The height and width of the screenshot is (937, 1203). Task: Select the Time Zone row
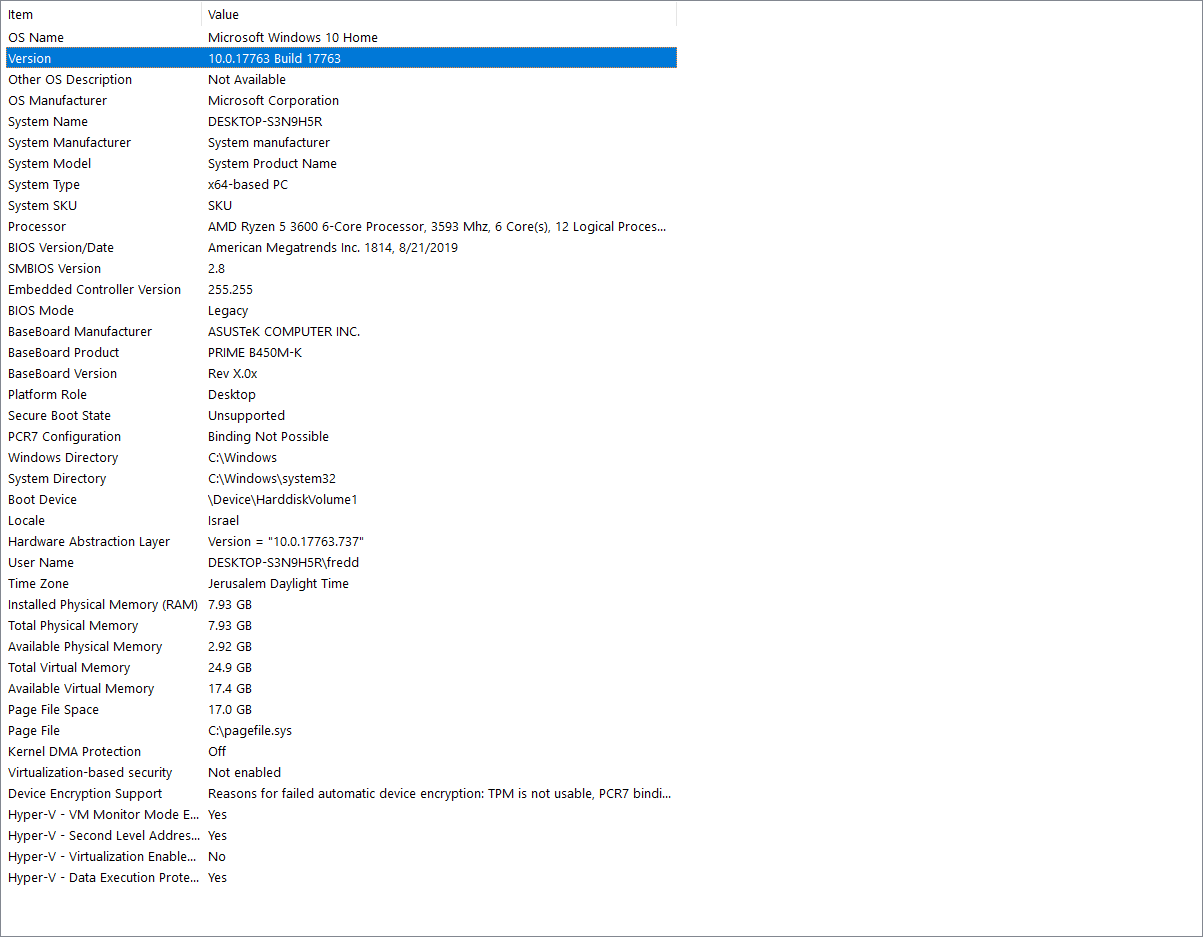point(341,584)
